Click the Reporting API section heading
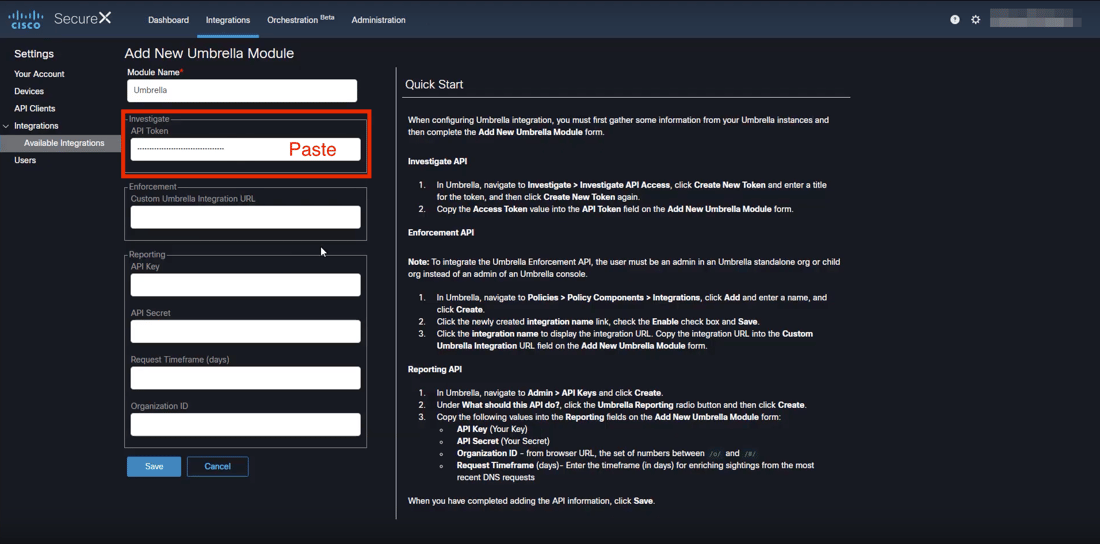Image resolution: width=1100 pixels, height=544 pixels. (x=435, y=369)
